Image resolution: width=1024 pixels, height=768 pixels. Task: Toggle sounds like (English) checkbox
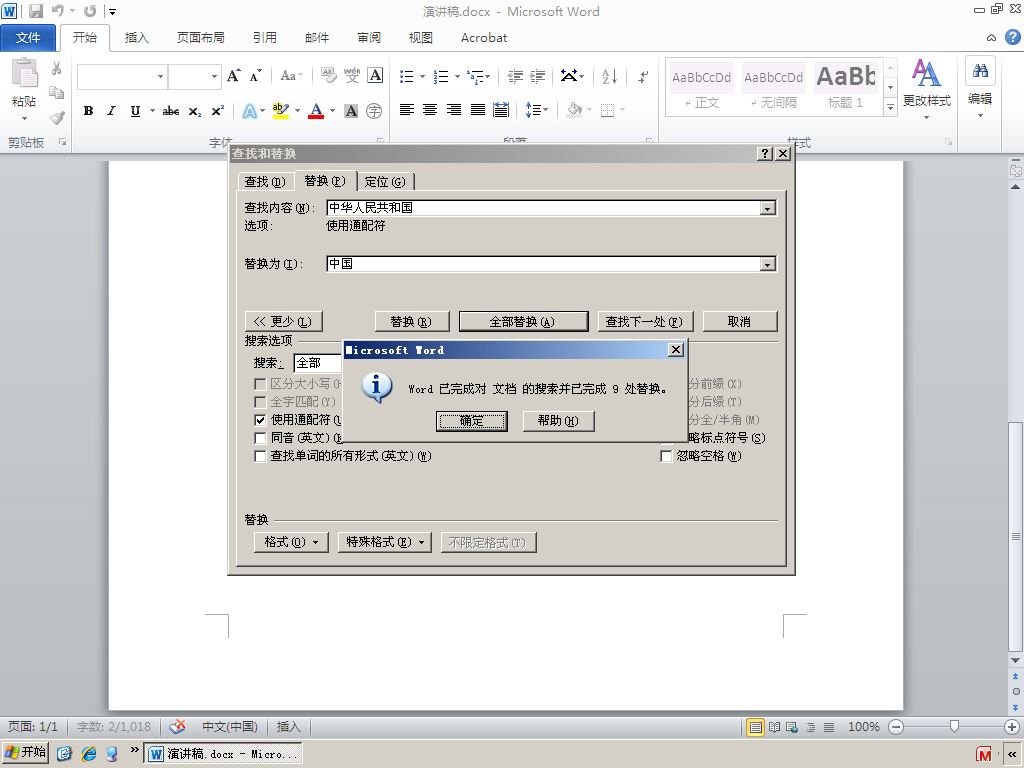[260, 438]
